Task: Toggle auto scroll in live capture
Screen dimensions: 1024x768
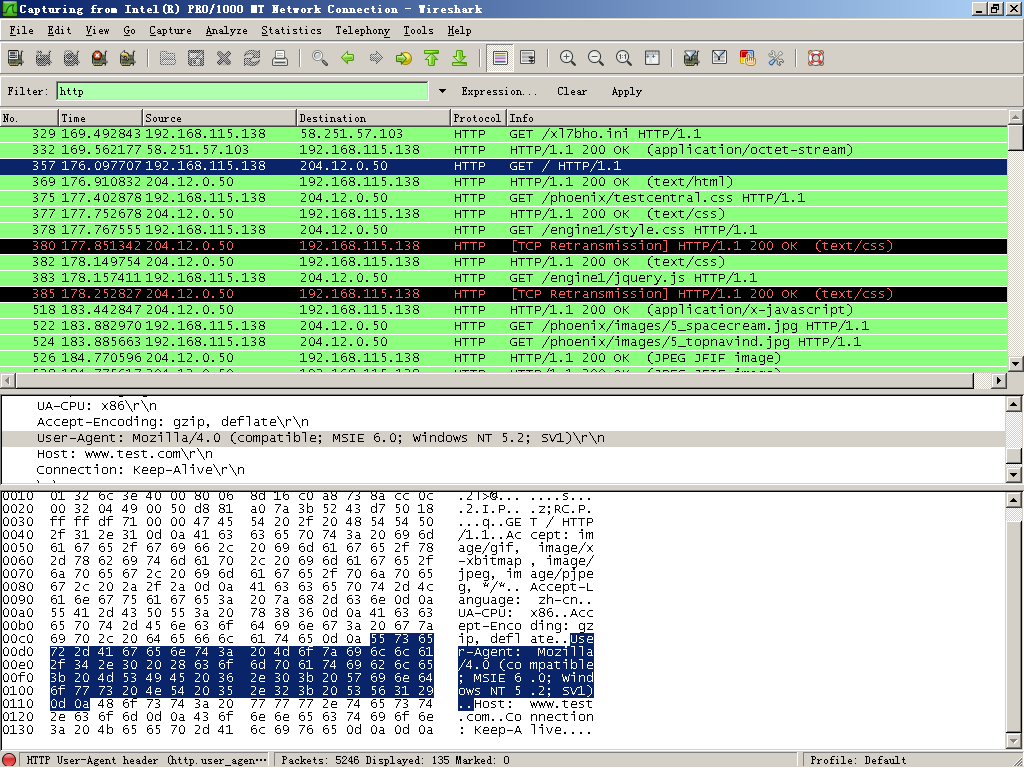Action: click(528, 58)
